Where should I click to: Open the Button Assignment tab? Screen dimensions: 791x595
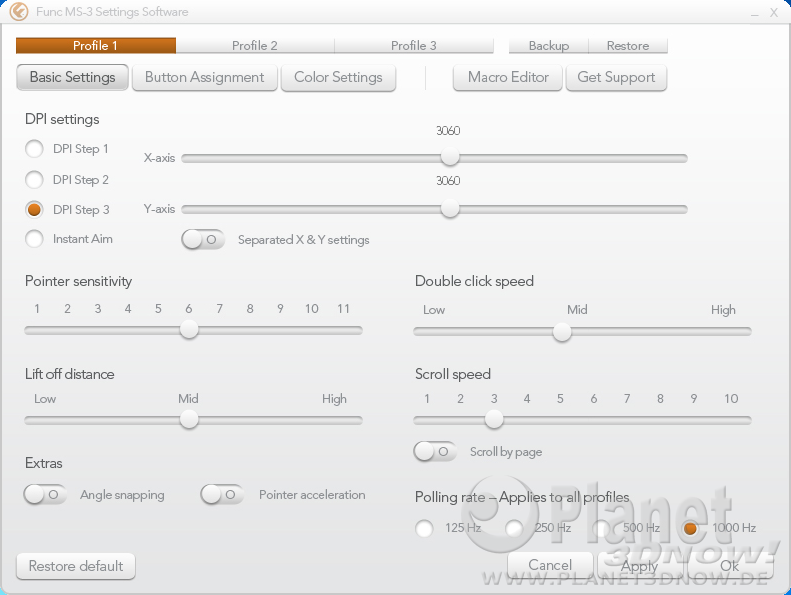point(205,77)
